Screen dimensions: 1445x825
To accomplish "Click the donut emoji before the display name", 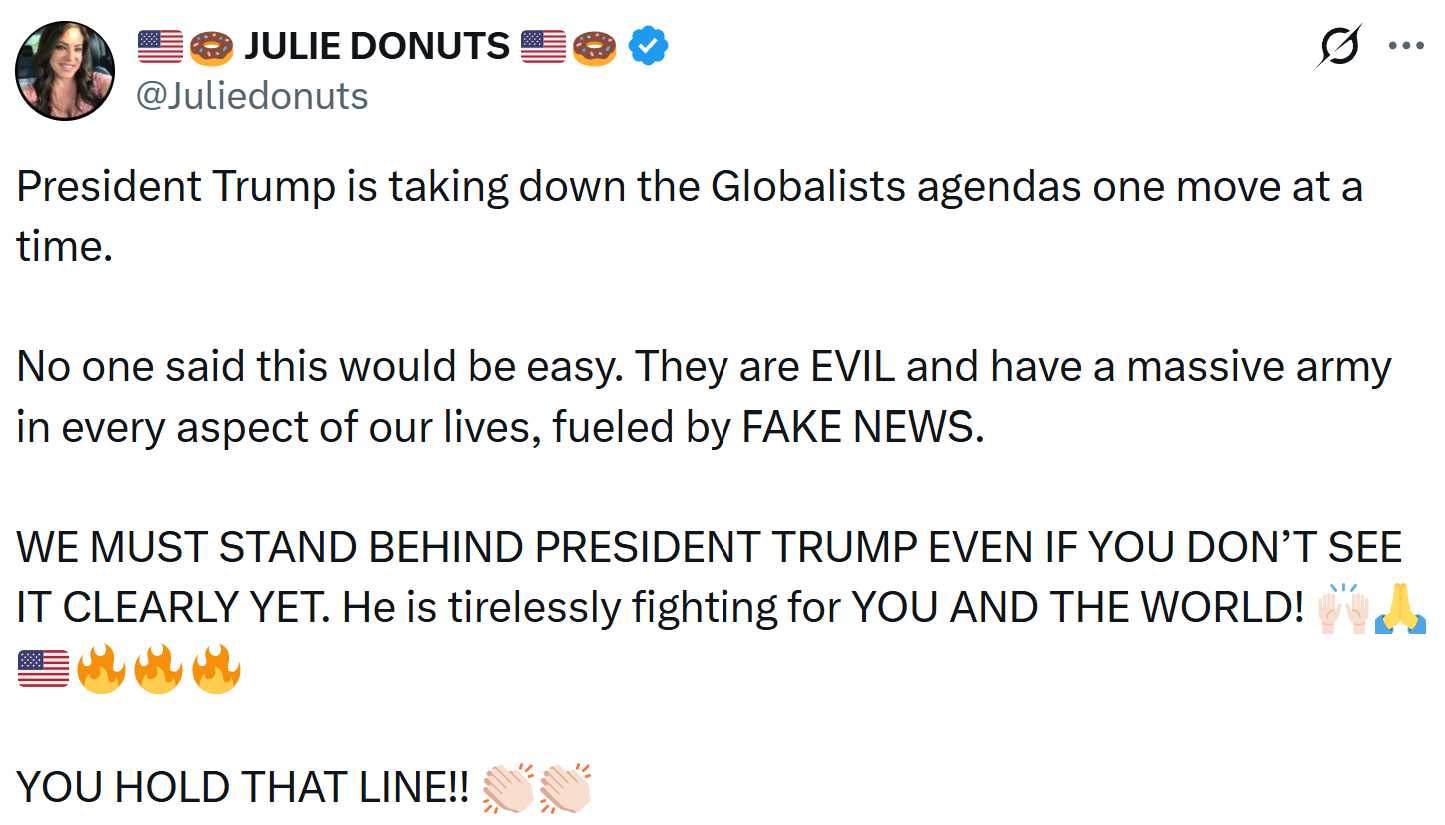I will 211,46.
